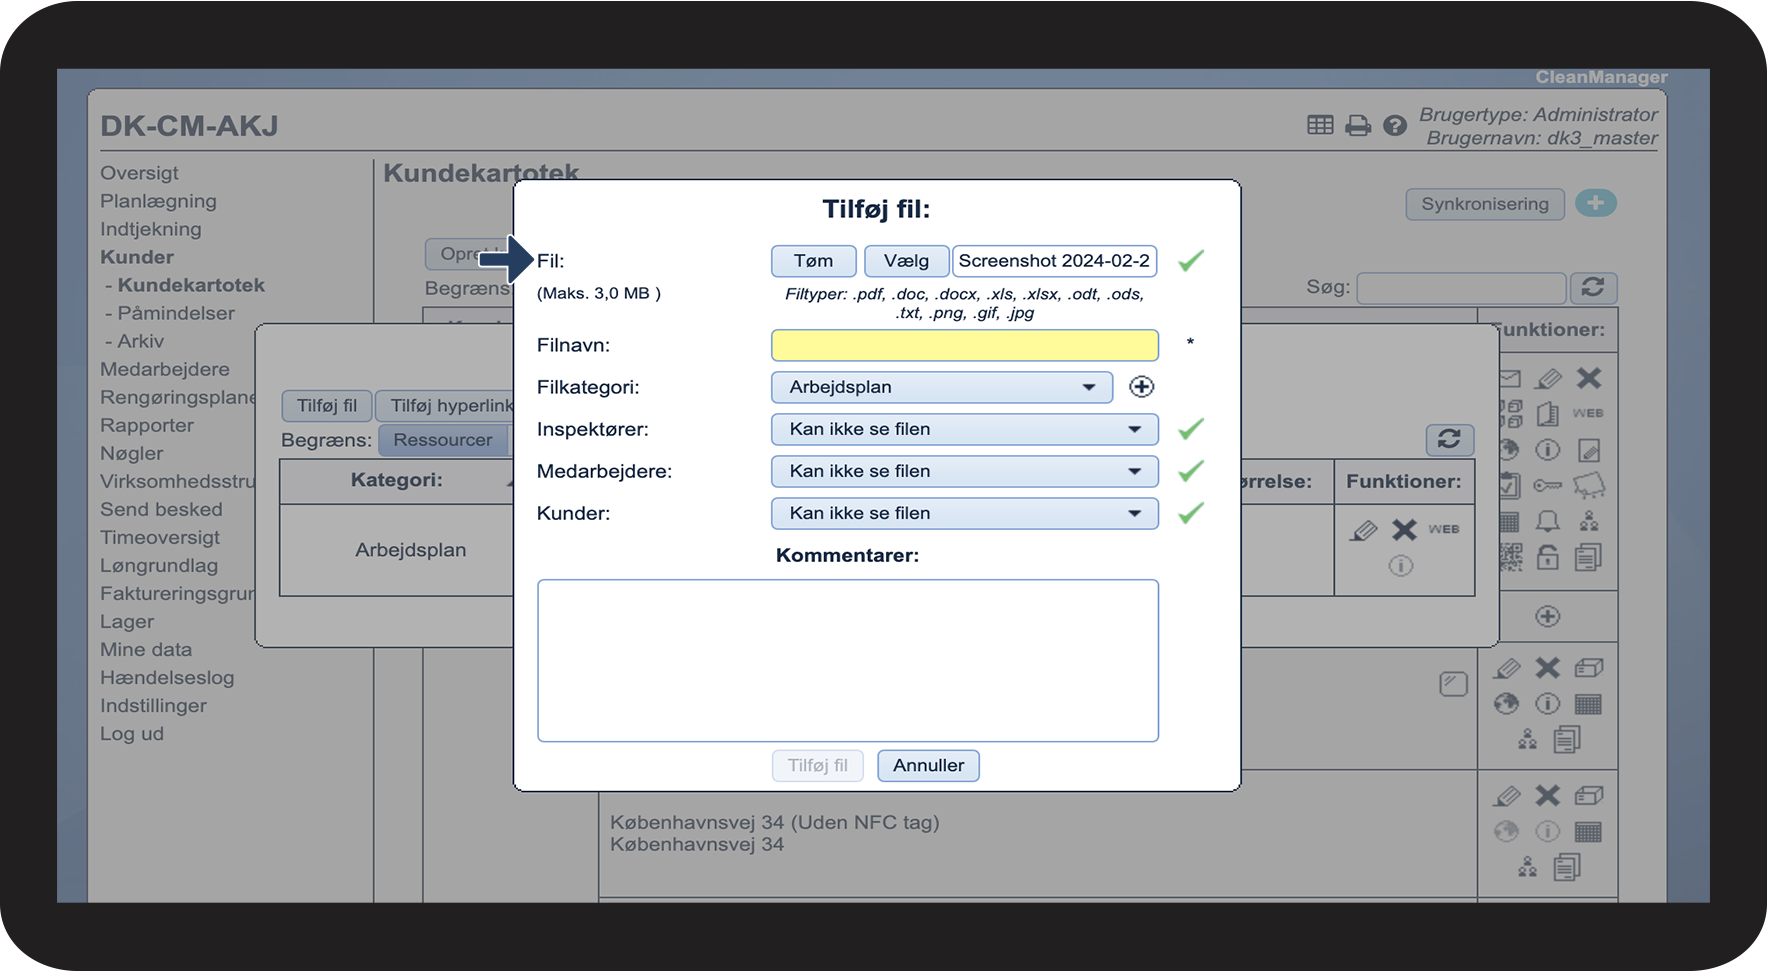Image resolution: width=1767 pixels, height=971 pixels.
Task: Click the box icon in the Københavnsvej 34 row
Action: click(1589, 796)
